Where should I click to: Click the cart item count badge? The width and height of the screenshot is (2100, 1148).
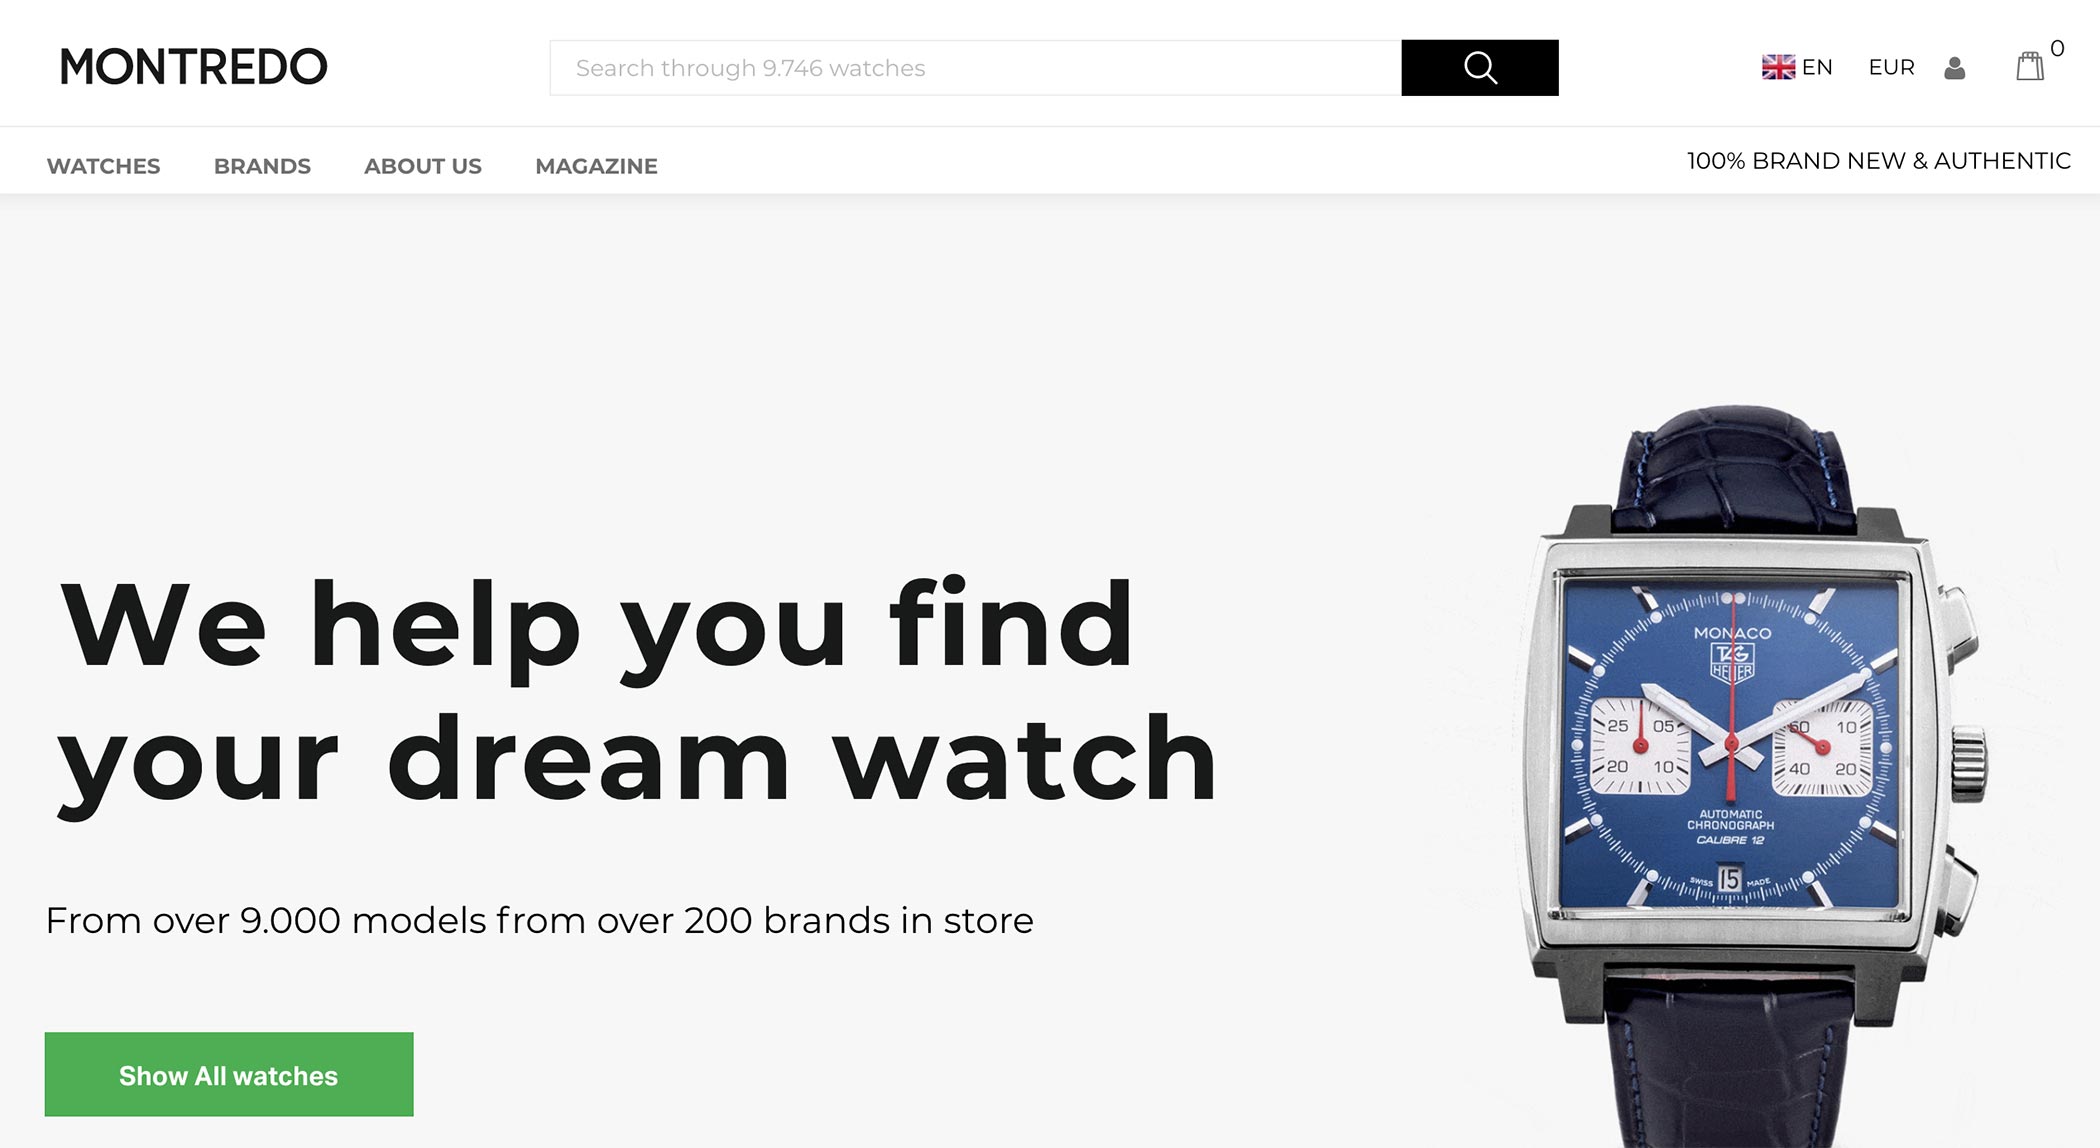point(2057,48)
